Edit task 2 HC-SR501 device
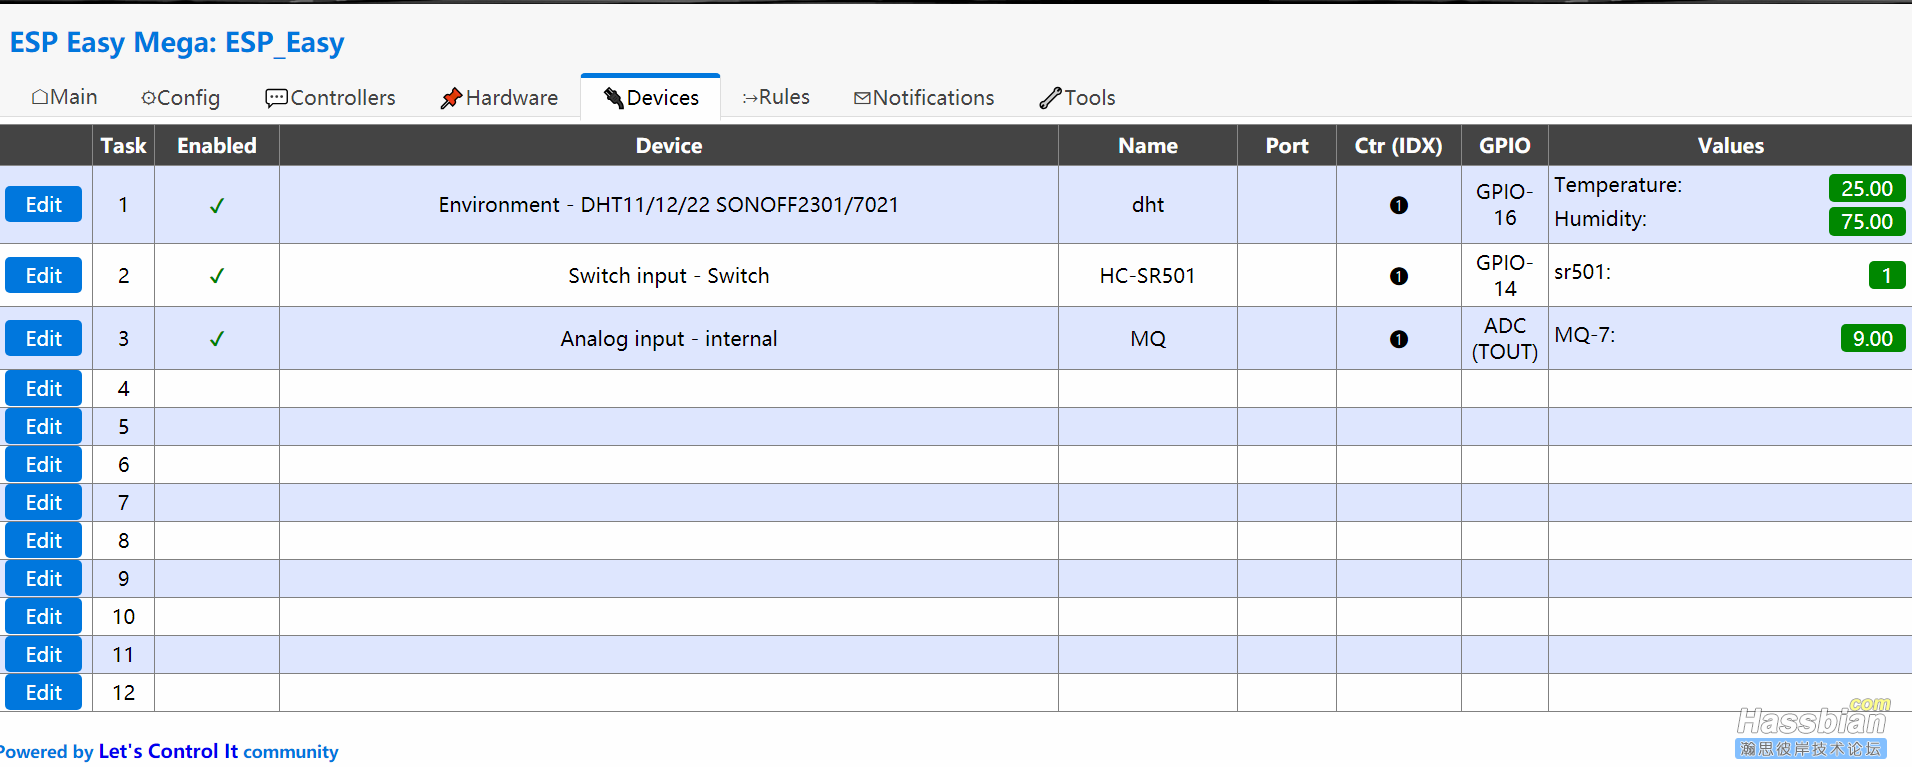This screenshot has height=767, width=1912. 44,275
